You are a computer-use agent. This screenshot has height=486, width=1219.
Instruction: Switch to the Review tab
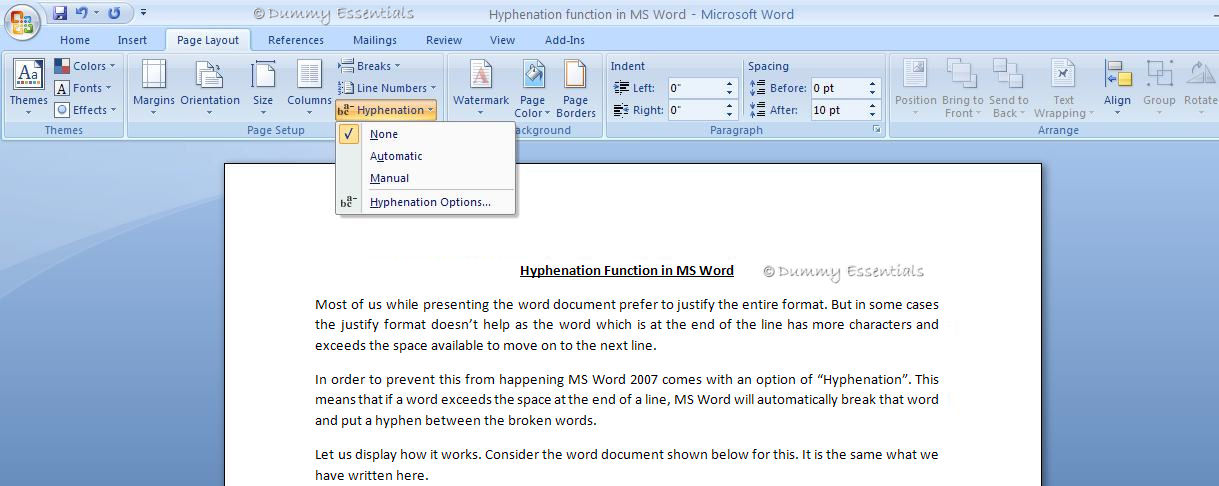(444, 40)
